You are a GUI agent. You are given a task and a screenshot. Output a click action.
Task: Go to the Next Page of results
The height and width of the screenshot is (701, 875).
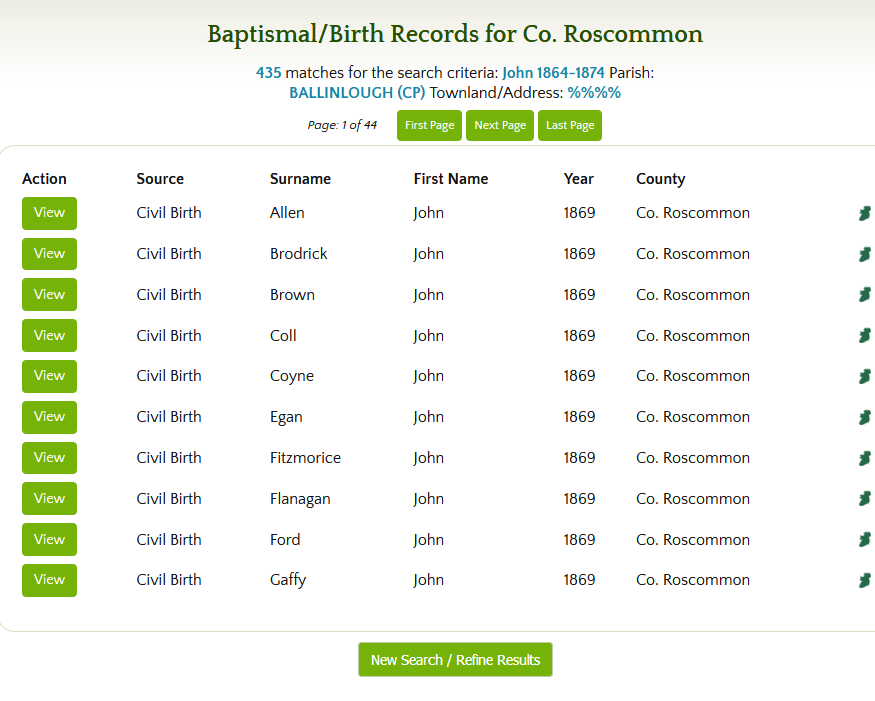500,126
